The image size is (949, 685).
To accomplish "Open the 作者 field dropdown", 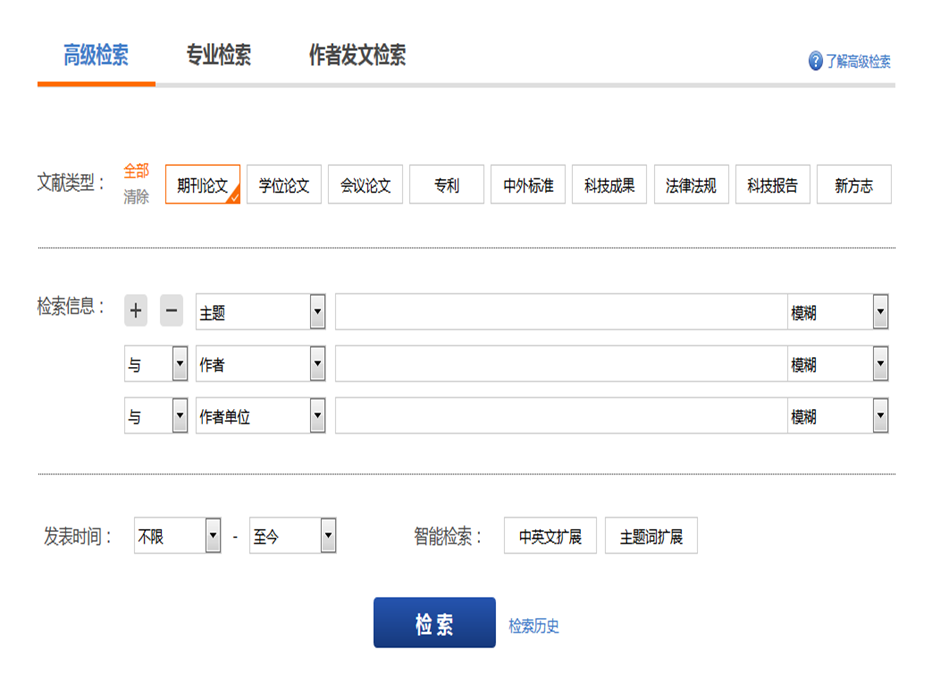I will pos(260,364).
